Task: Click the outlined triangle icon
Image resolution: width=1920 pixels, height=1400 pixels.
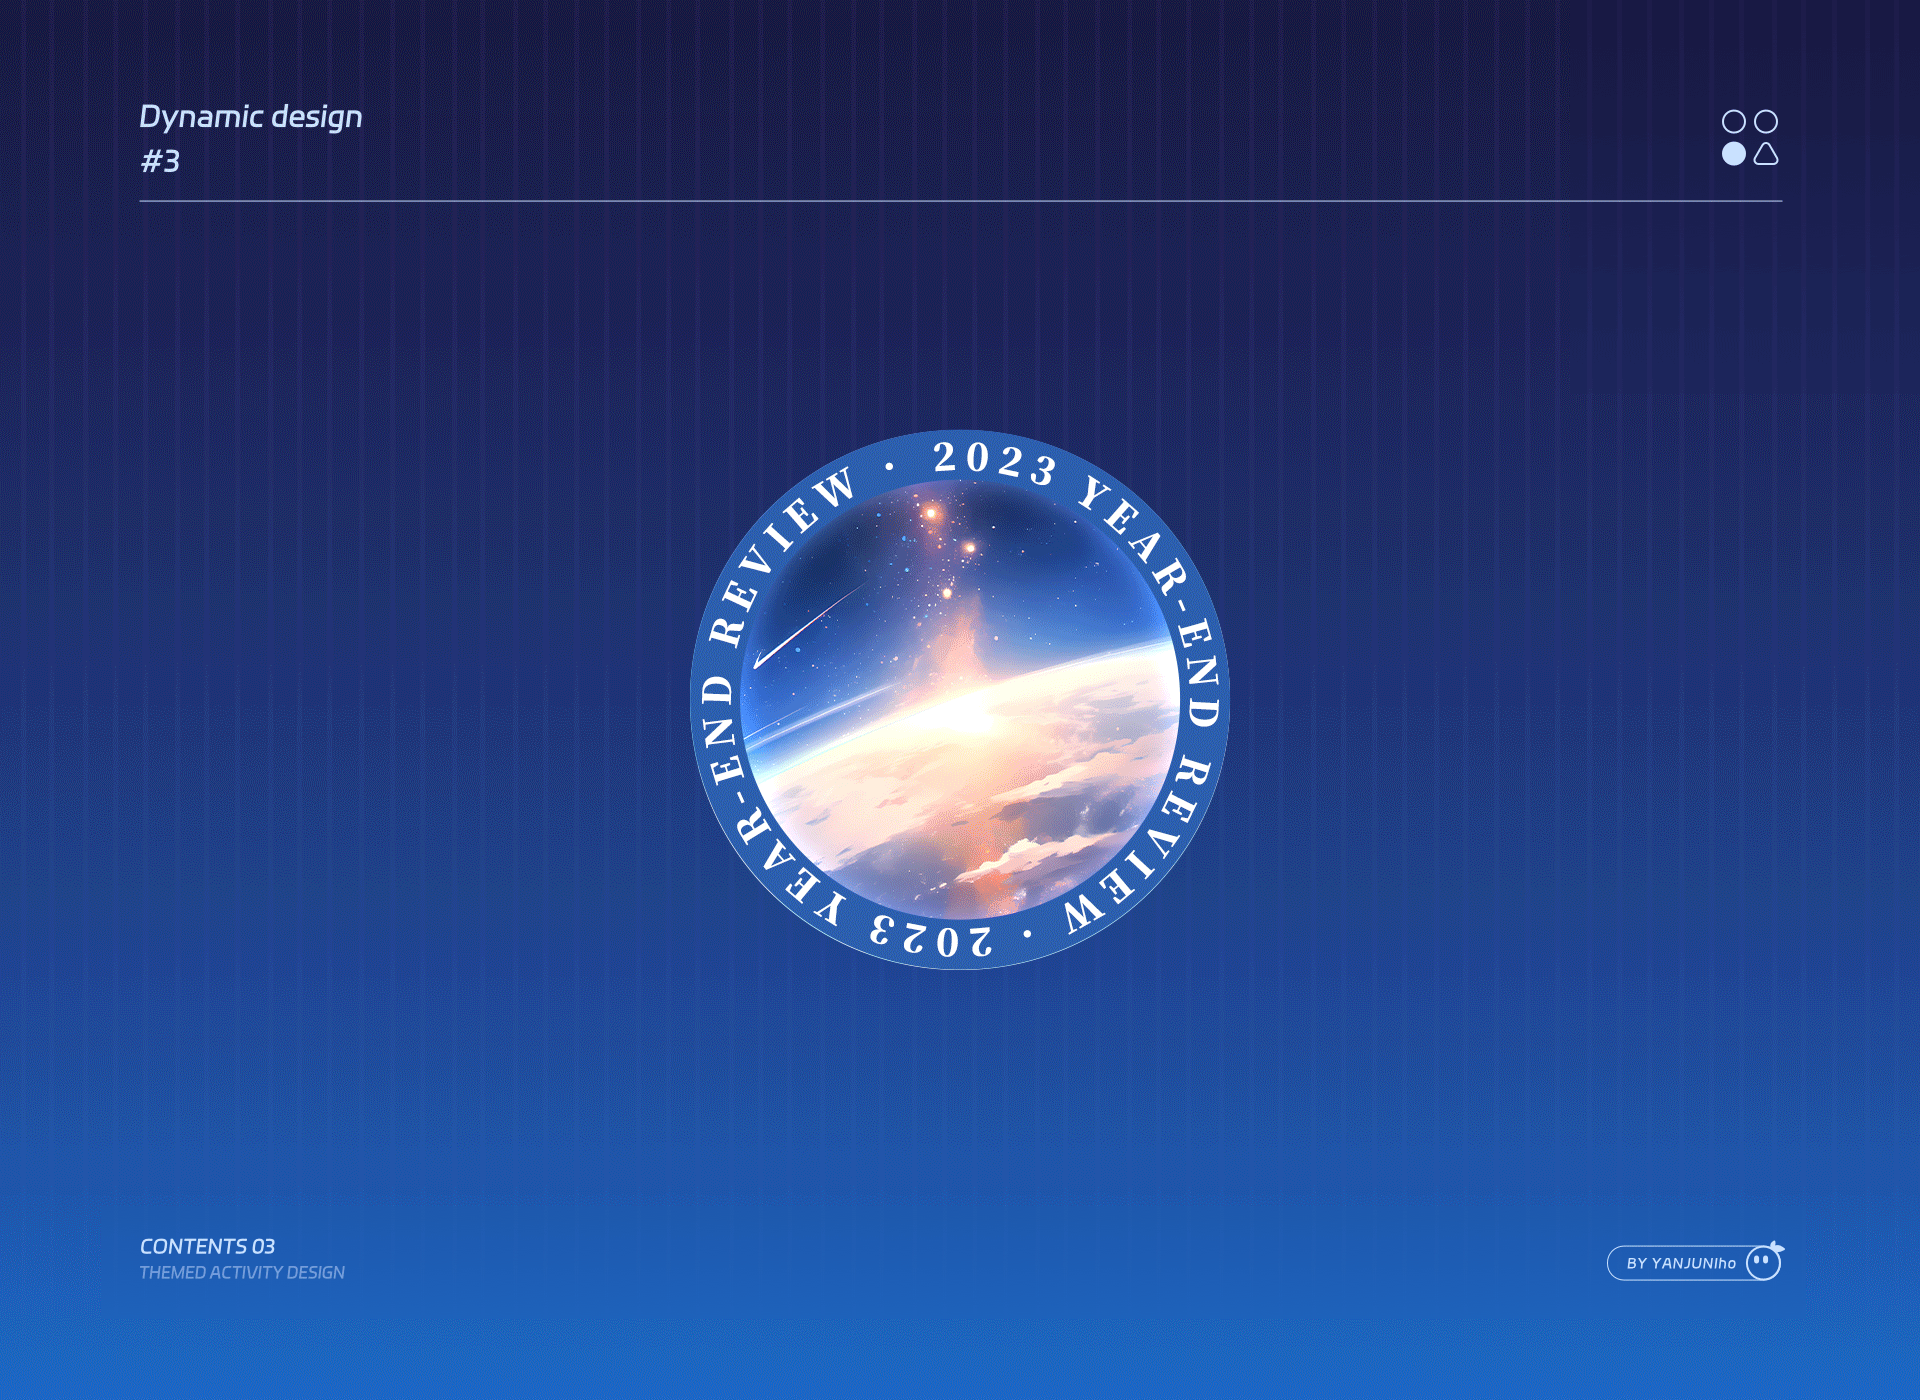Action: [1766, 154]
